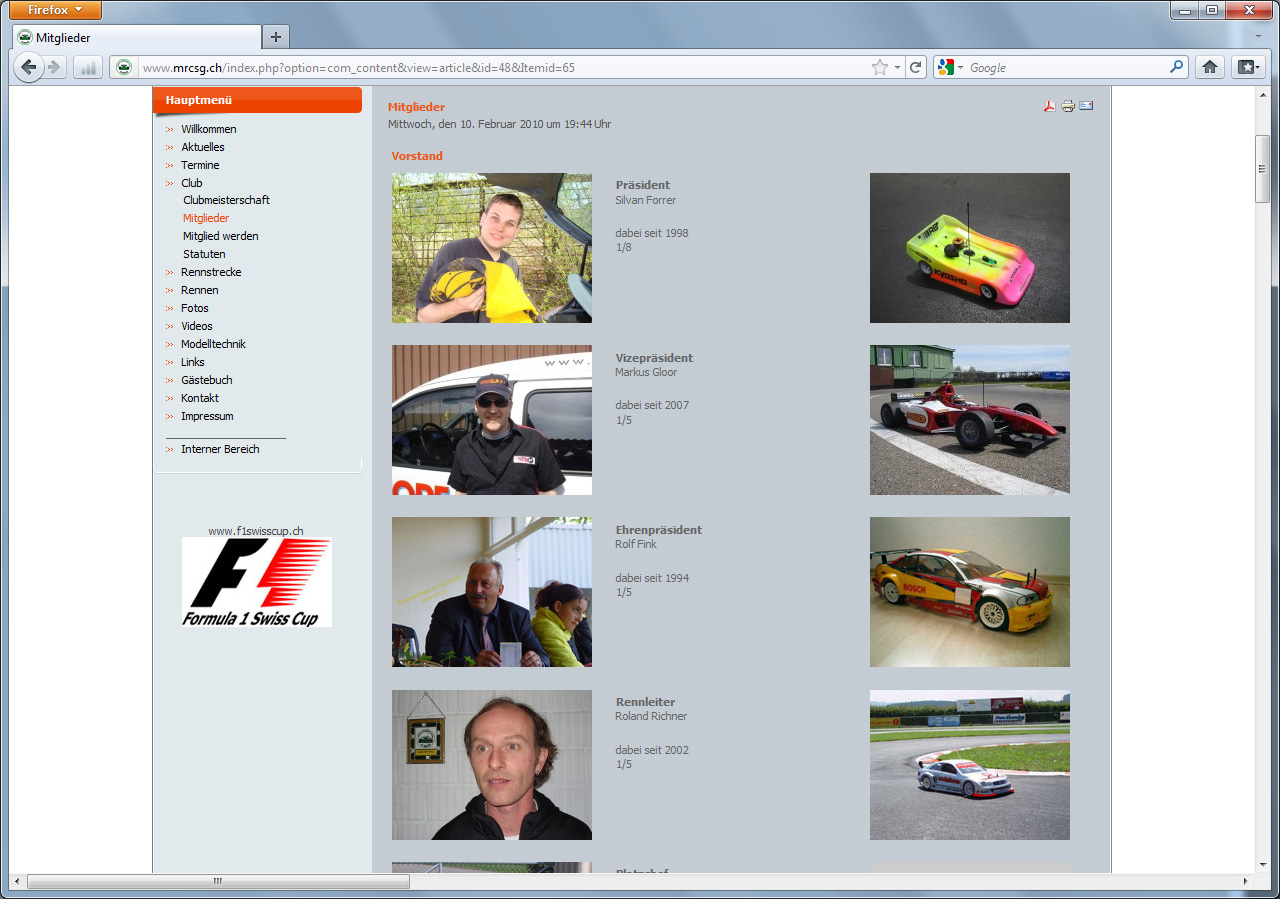Click Rolf Fink's portrait photo
This screenshot has height=899, width=1280.
(x=492, y=592)
